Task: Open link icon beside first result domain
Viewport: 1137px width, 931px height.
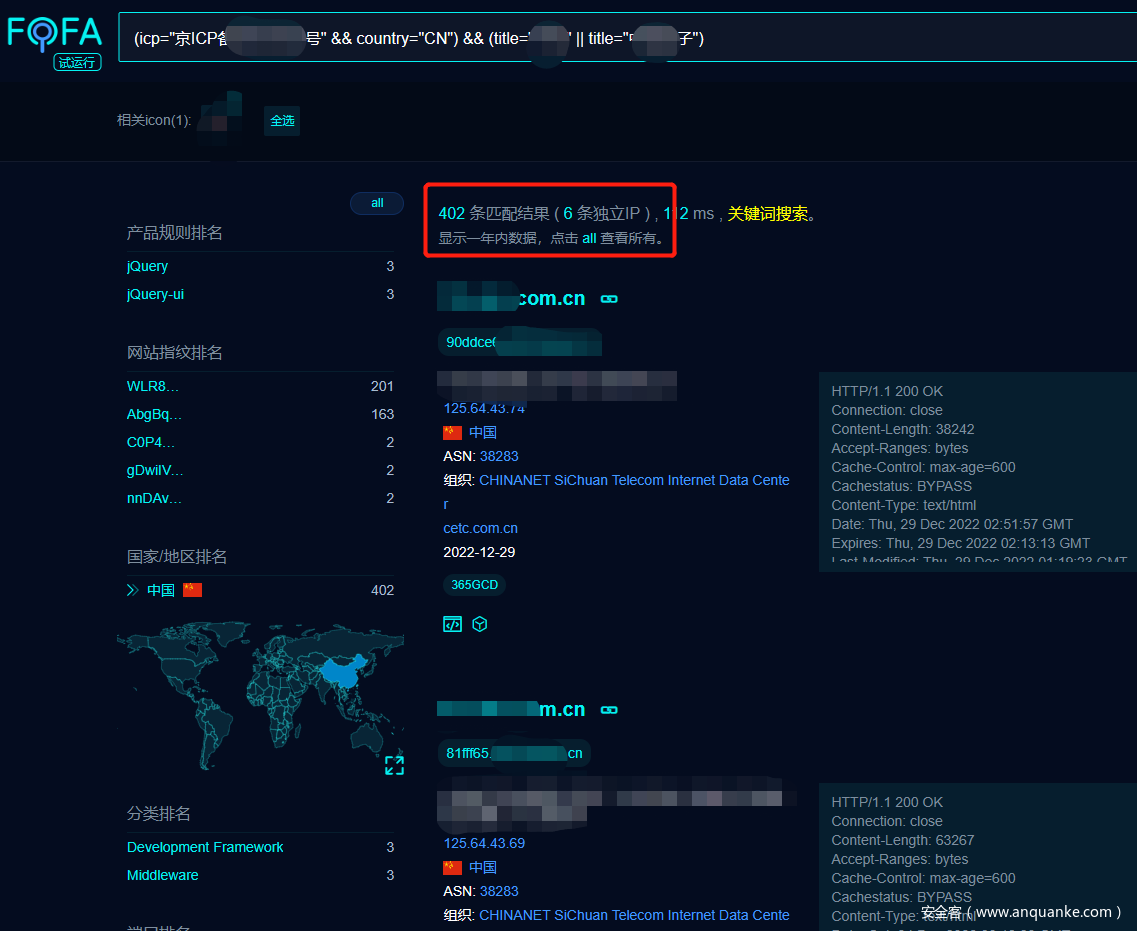Action: (608, 299)
